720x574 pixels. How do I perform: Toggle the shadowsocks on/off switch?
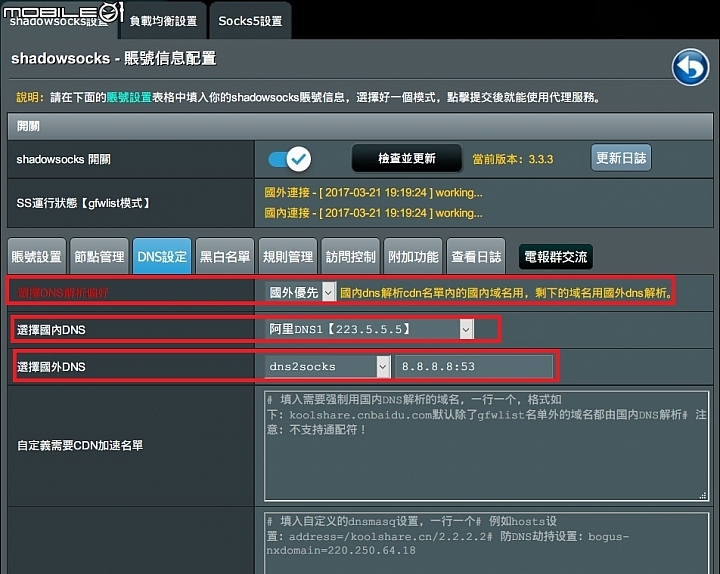(x=290, y=159)
